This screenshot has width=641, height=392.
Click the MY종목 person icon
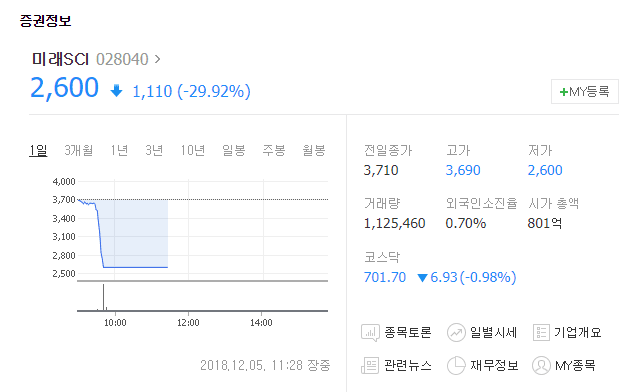click(541, 365)
